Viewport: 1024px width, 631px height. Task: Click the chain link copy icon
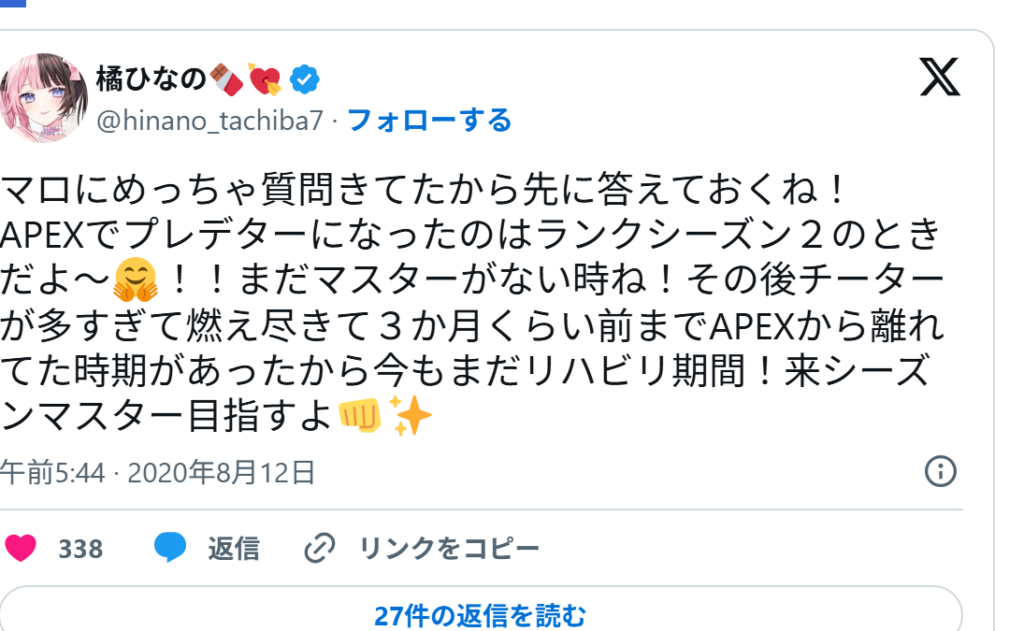319,548
